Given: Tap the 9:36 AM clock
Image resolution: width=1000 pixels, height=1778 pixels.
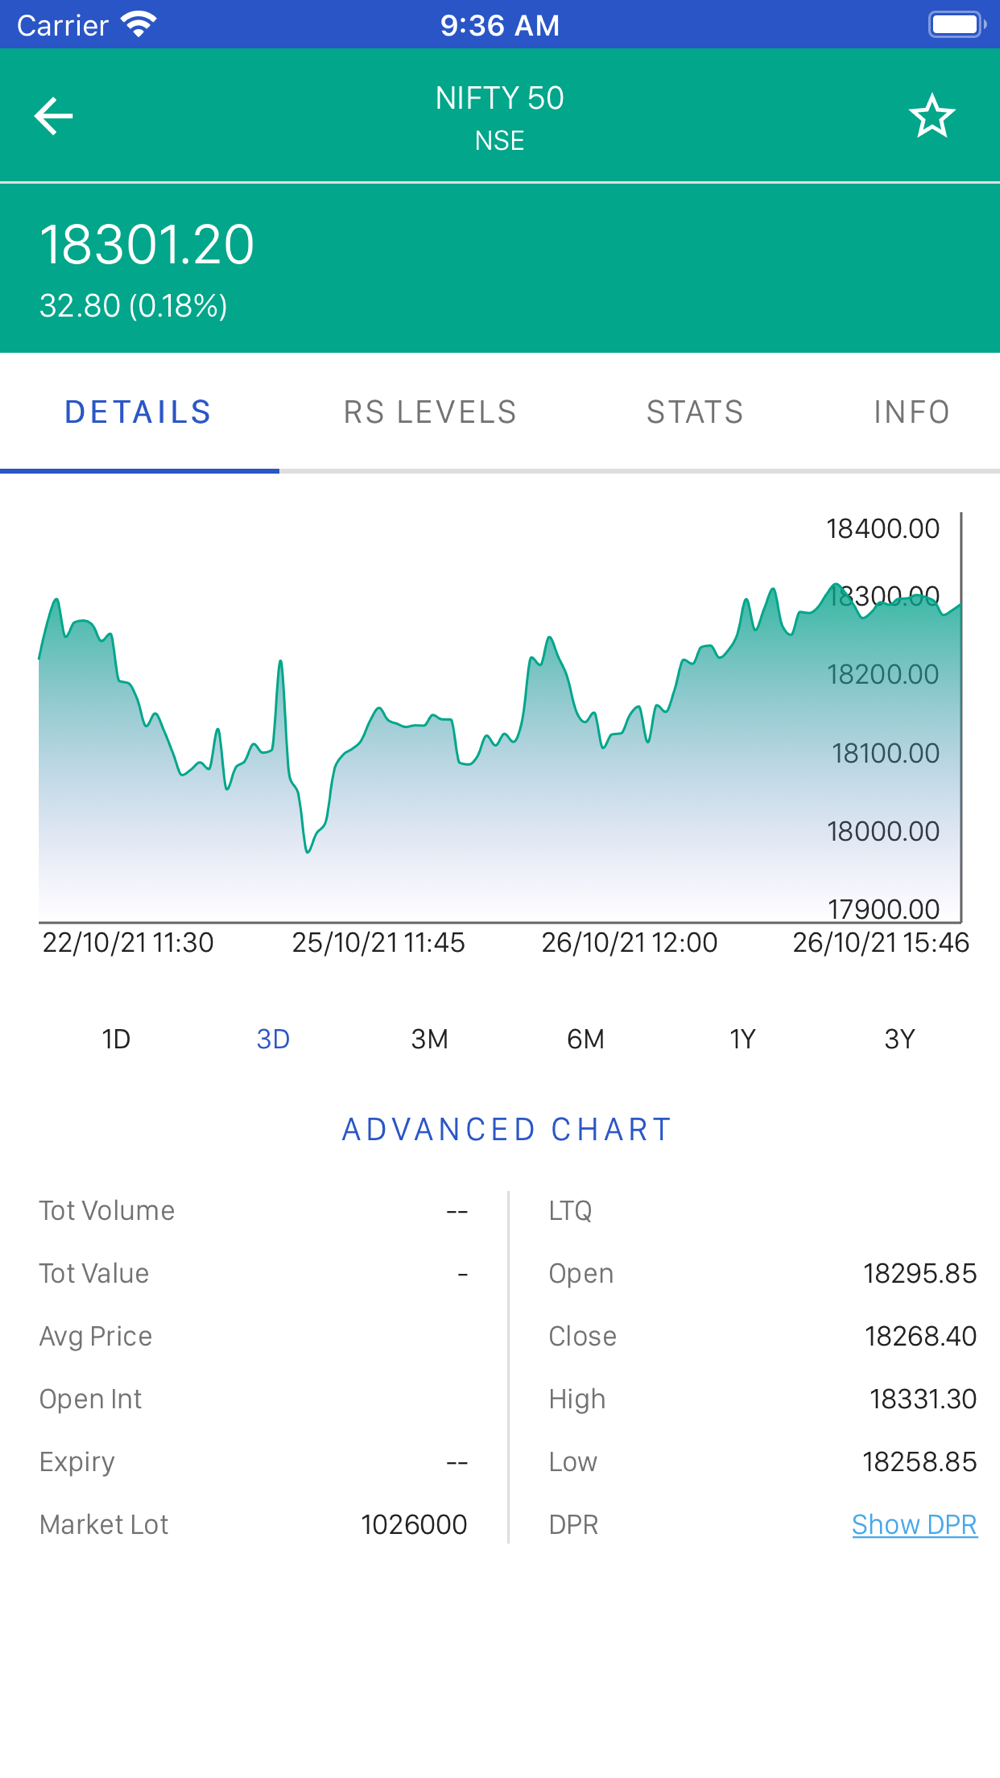Looking at the screenshot, I should (x=499, y=25).
